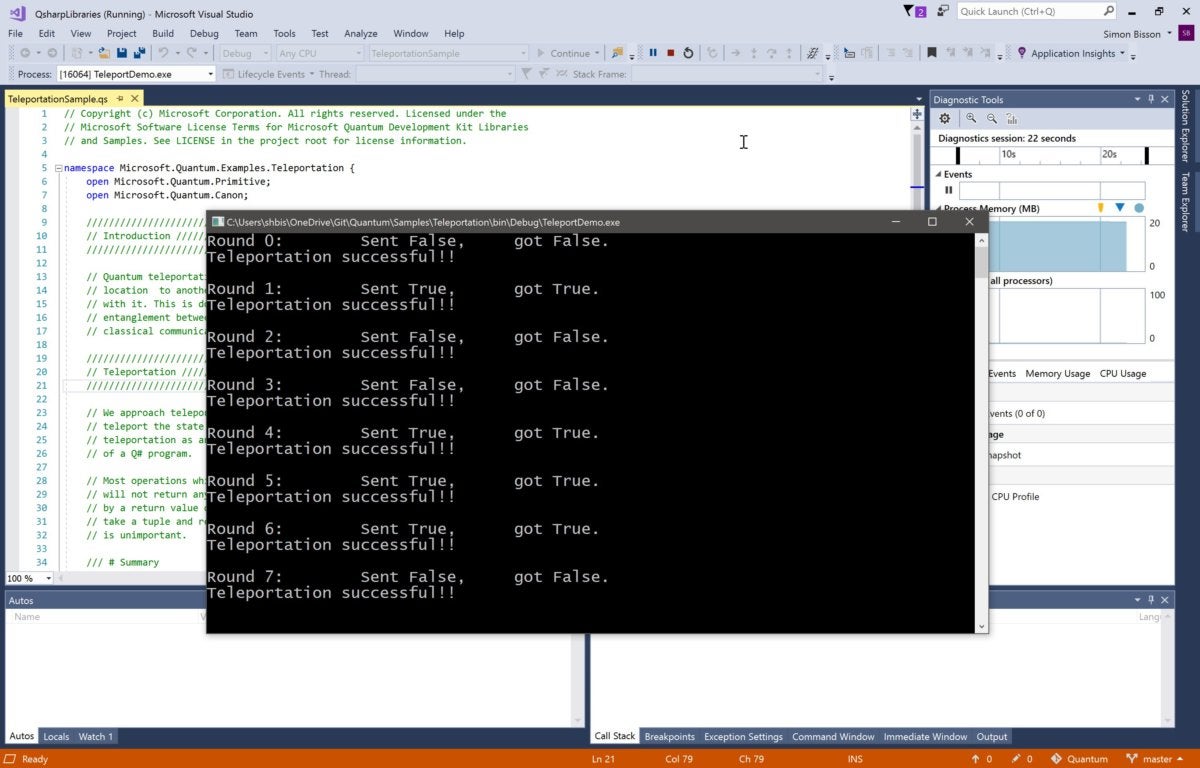Save all open files

[x=138, y=53]
